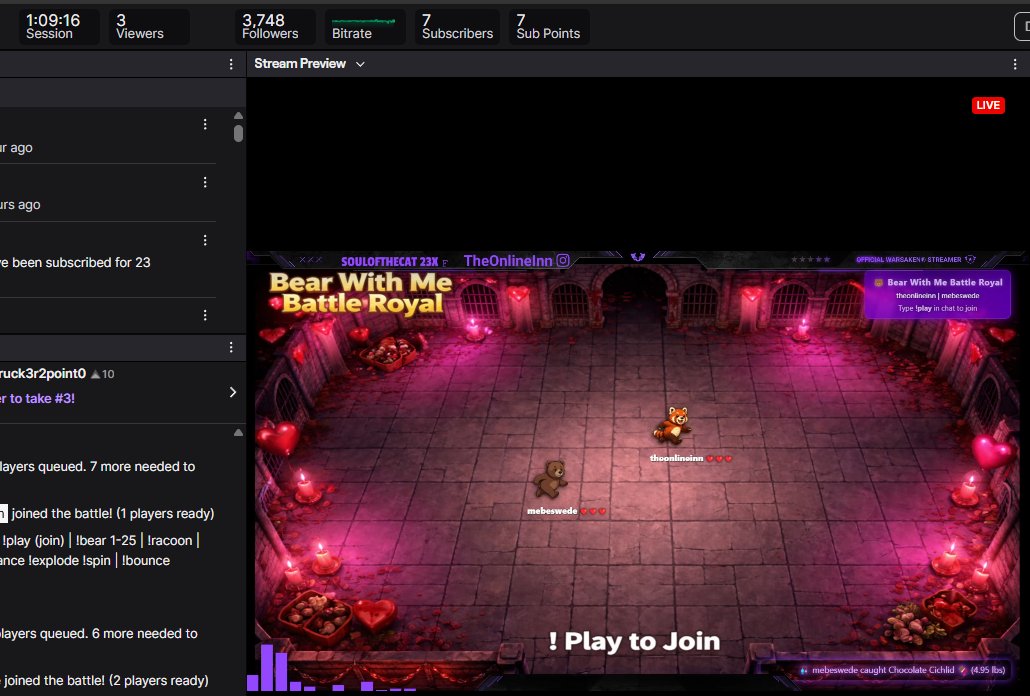Viewport: 1030px width, 696px height.
Task: Click the 've been subscribed for 23' message
Action: [76, 263]
